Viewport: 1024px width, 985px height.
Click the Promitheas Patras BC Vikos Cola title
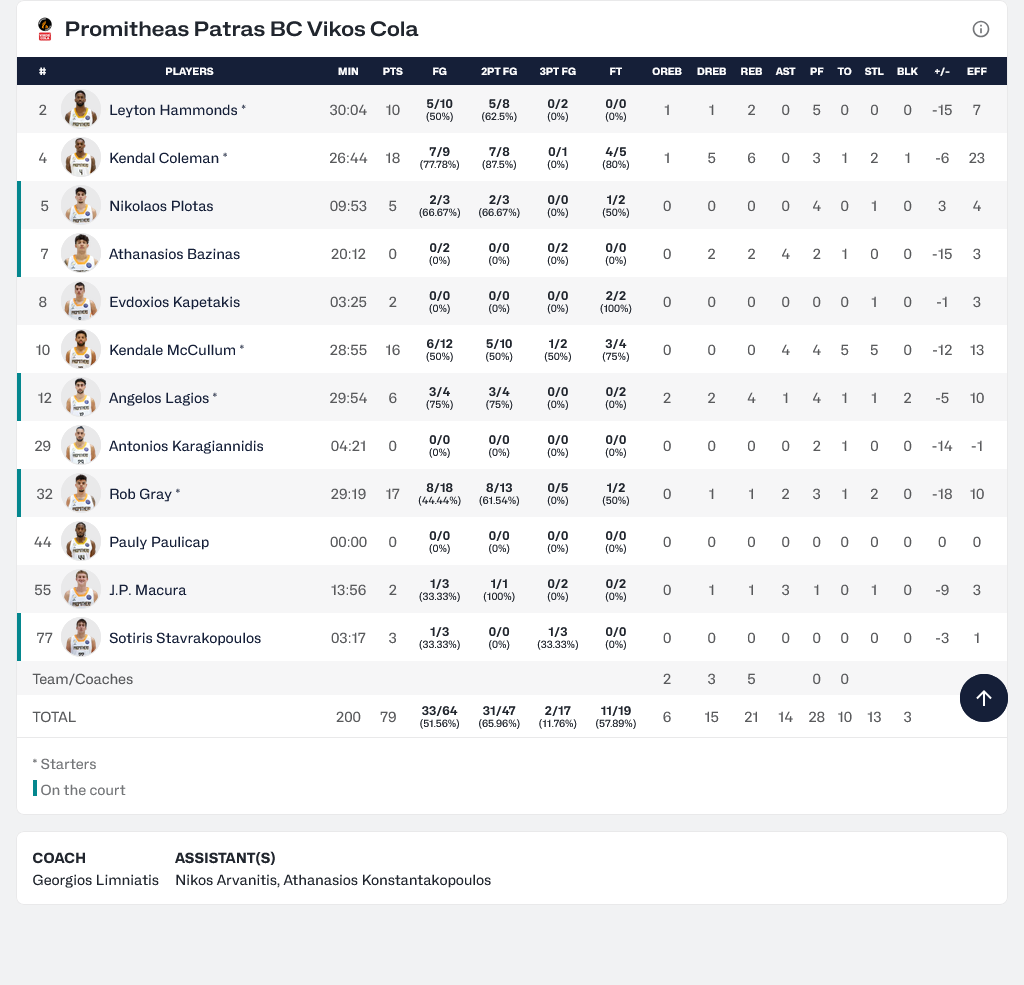[241, 29]
